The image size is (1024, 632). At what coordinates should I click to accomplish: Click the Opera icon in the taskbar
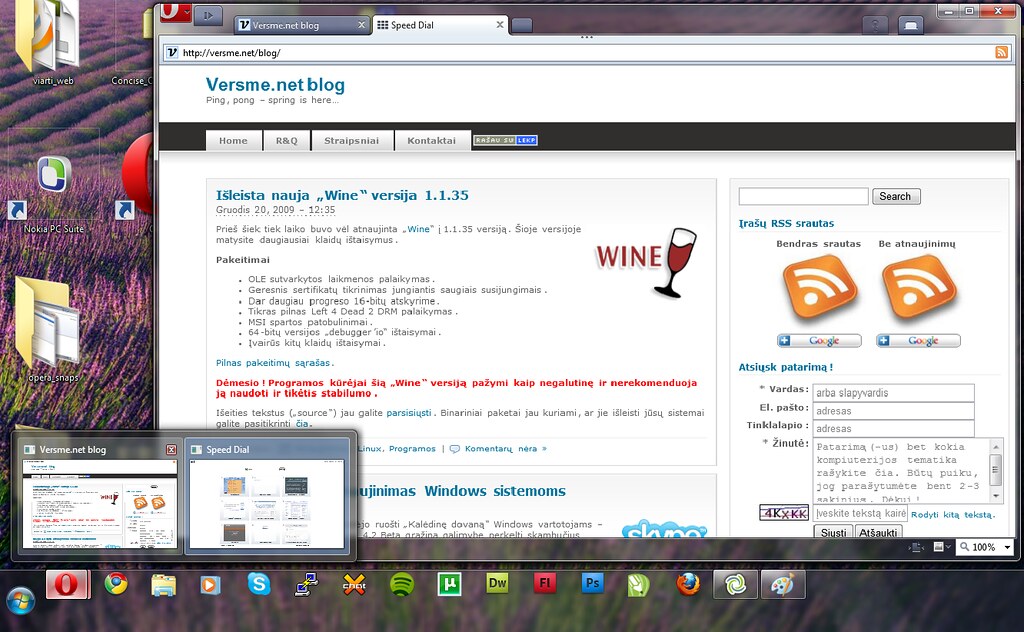(x=67, y=584)
